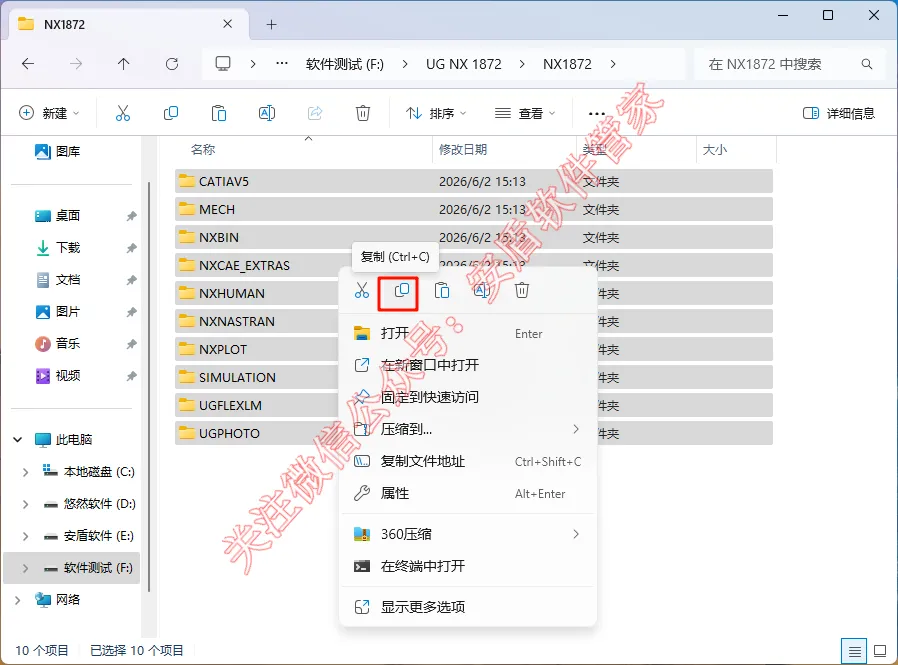Open a new tab with the plus button
The width and height of the screenshot is (898, 665).
coord(271,25)
